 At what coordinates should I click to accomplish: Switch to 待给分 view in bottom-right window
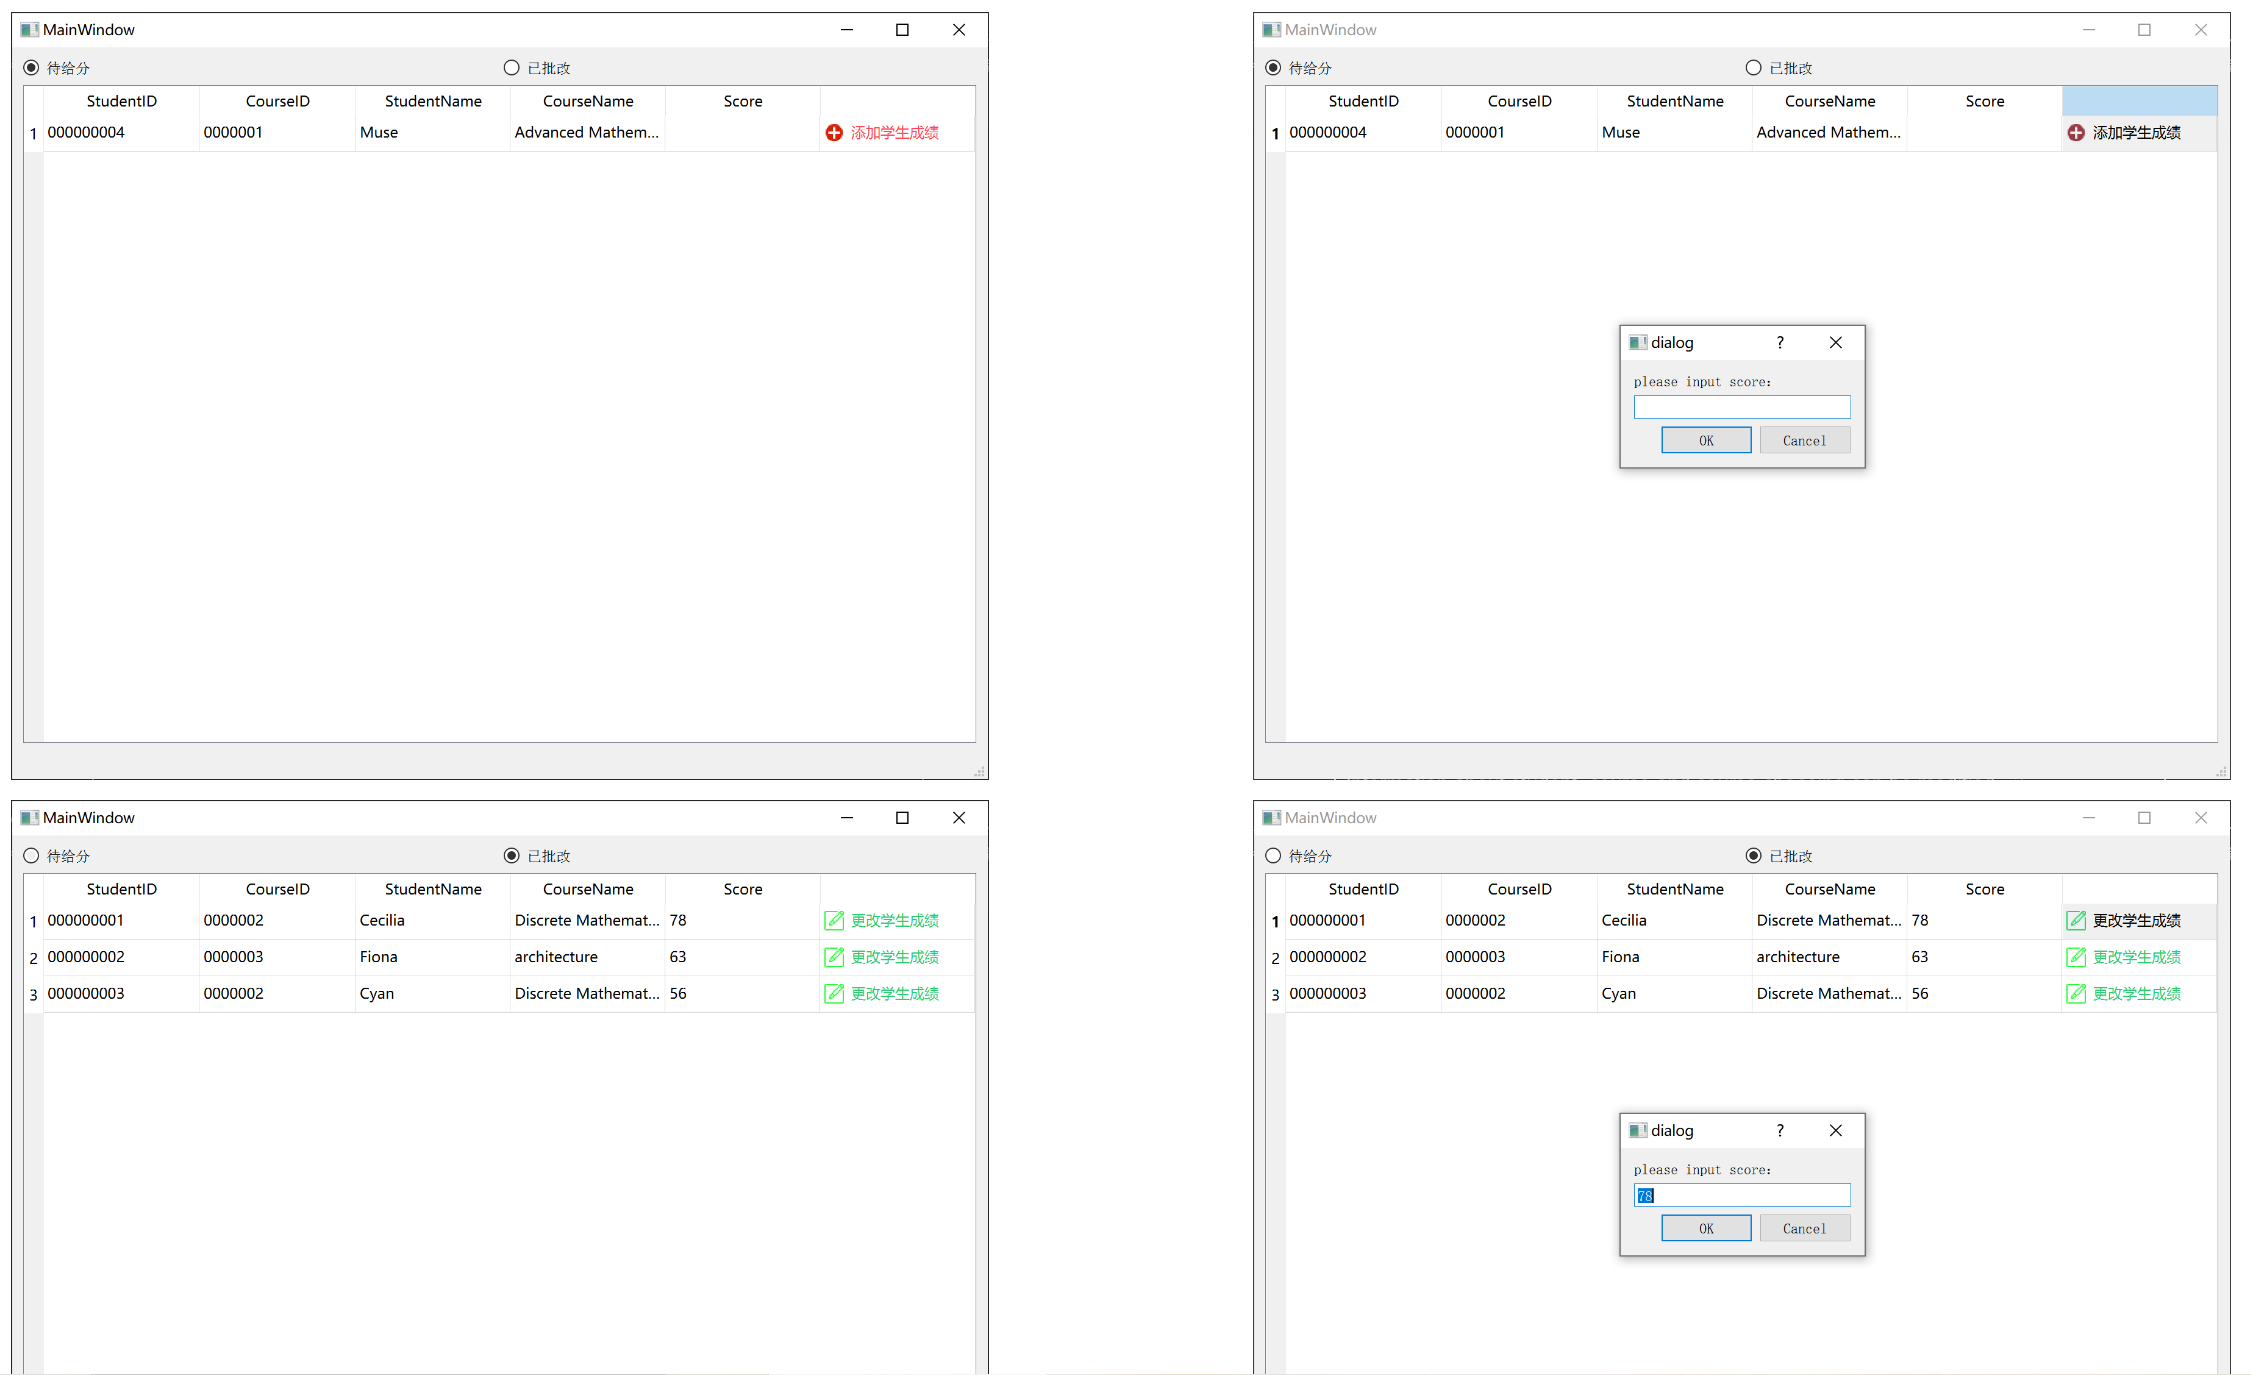tap(1273, 855)
